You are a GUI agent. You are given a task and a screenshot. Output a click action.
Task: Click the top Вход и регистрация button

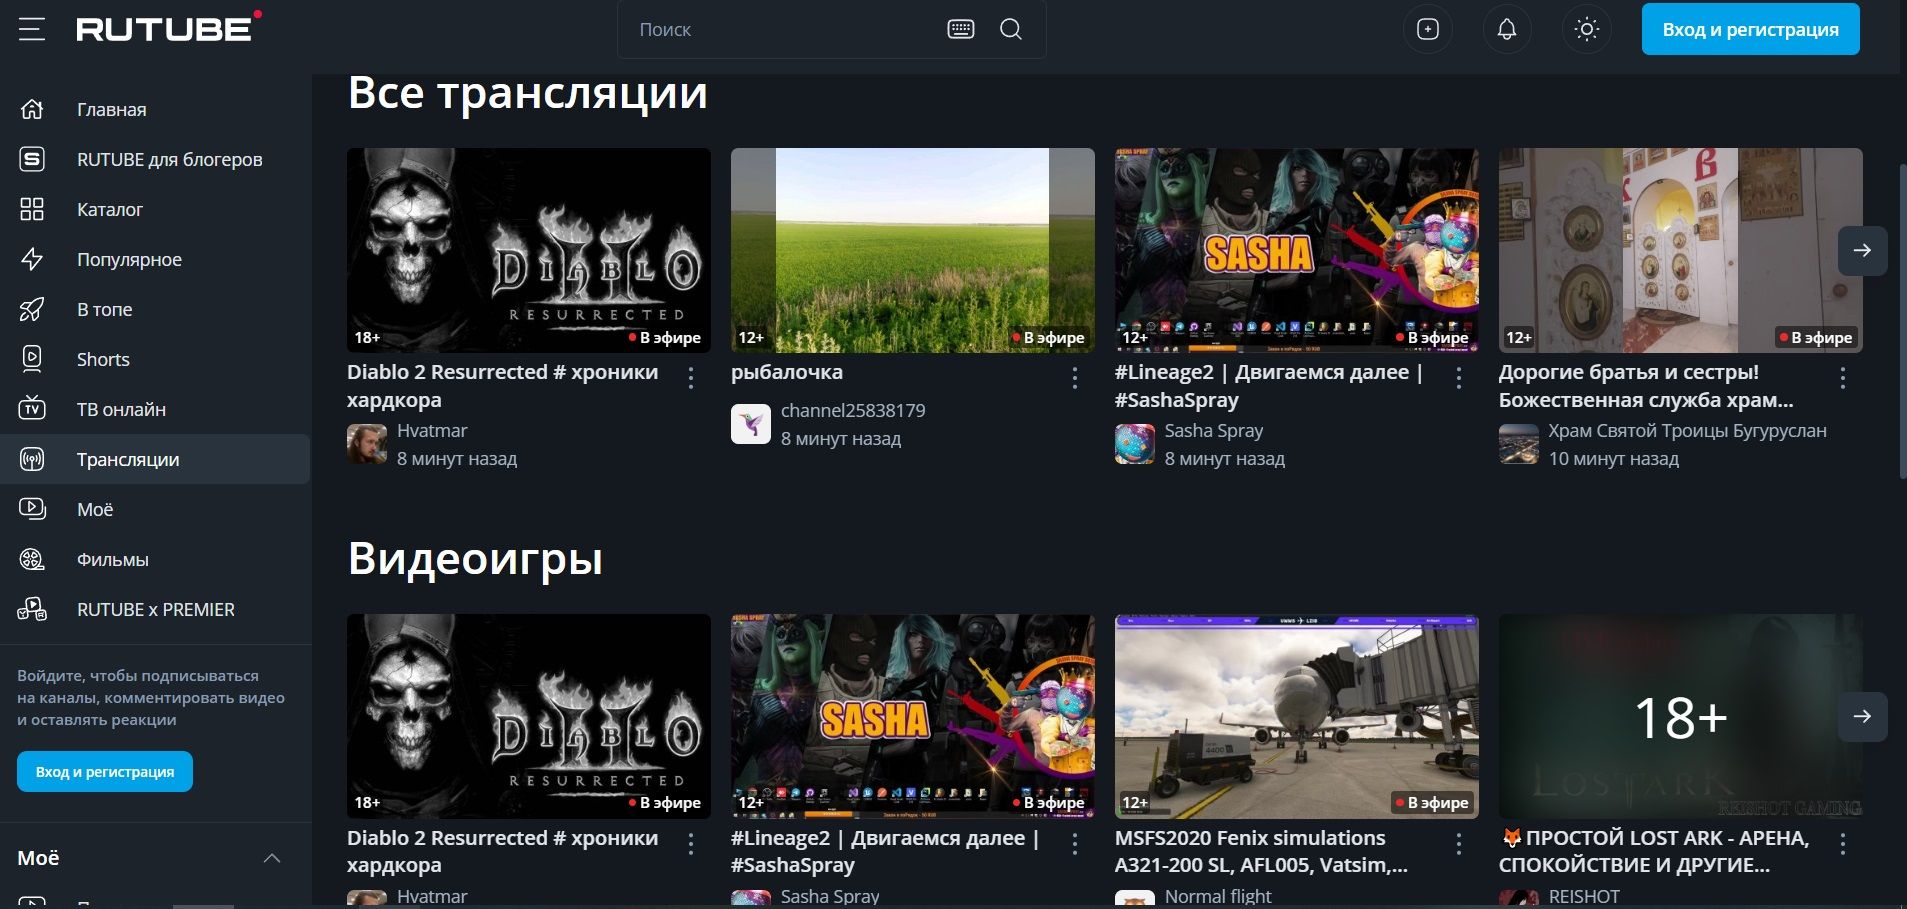pos(1750,29)
